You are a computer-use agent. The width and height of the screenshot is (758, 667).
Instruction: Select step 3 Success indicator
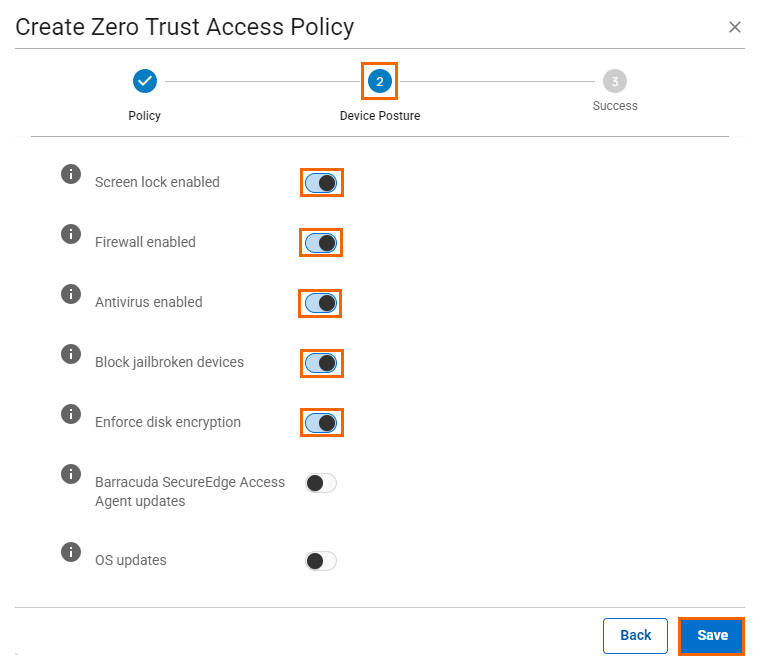pyautogui.click(x=614, y=81)
